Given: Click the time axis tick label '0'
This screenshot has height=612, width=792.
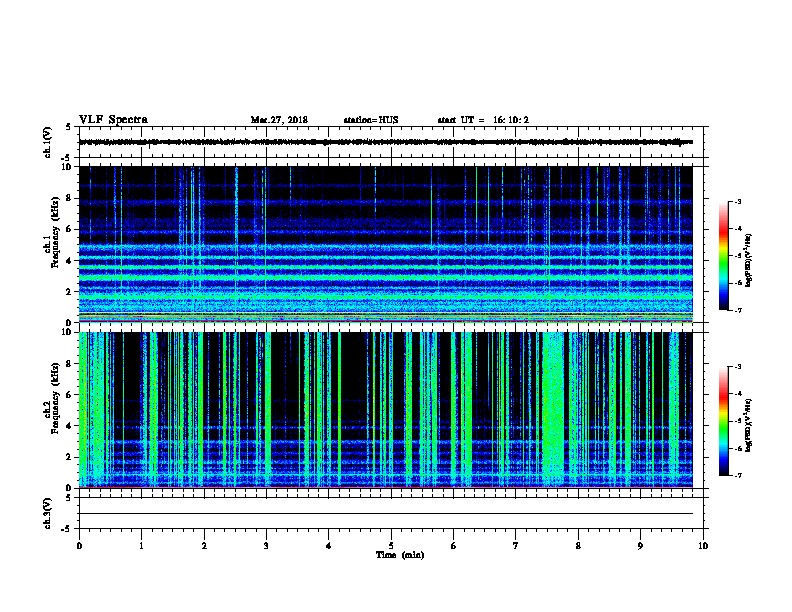Looking at the screenshot, I should point(79,546).
